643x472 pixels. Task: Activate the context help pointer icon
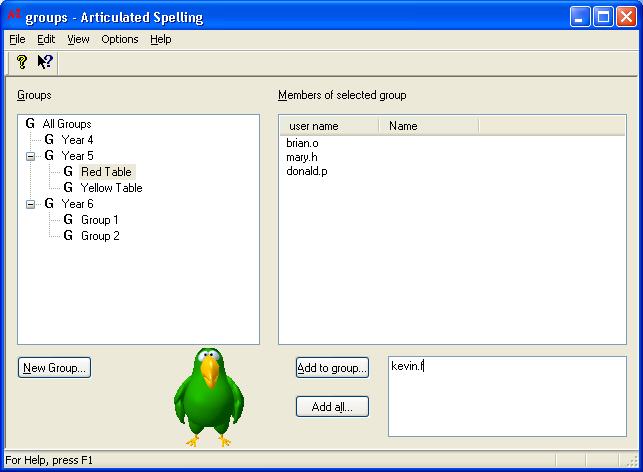(x=45, y=62)
